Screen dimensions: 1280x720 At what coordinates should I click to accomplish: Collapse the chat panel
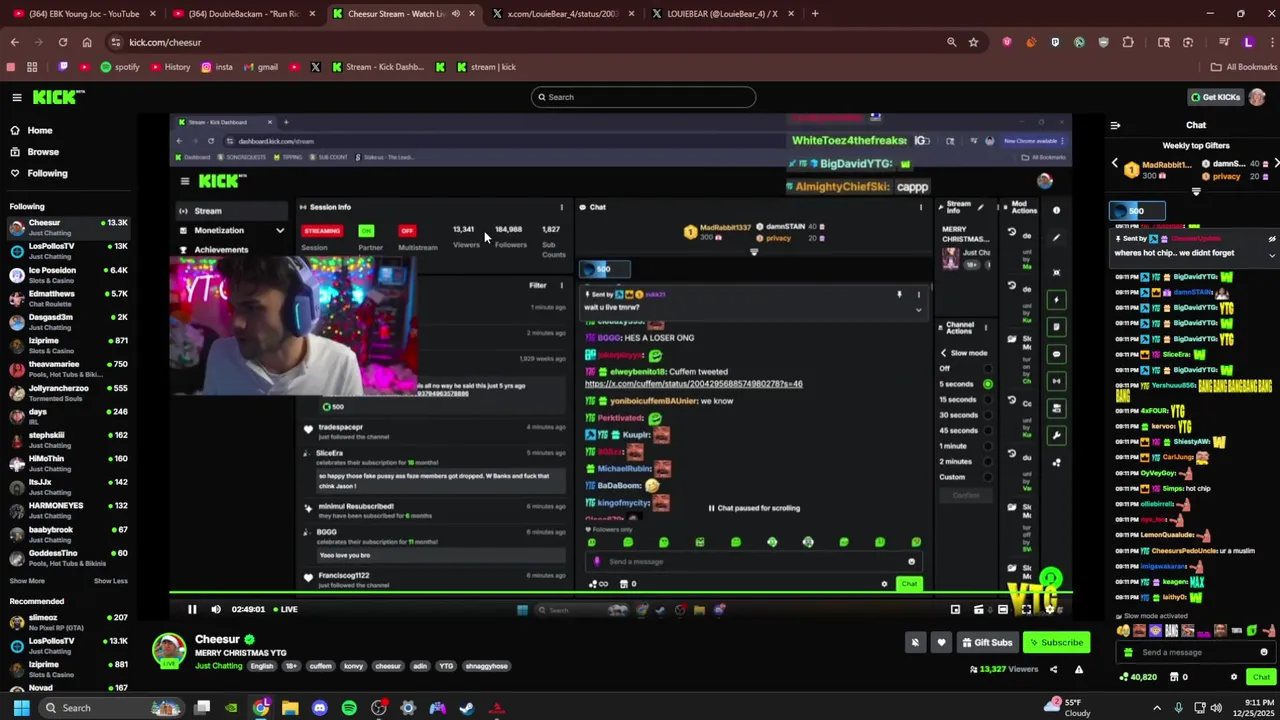click(1115, 125)
